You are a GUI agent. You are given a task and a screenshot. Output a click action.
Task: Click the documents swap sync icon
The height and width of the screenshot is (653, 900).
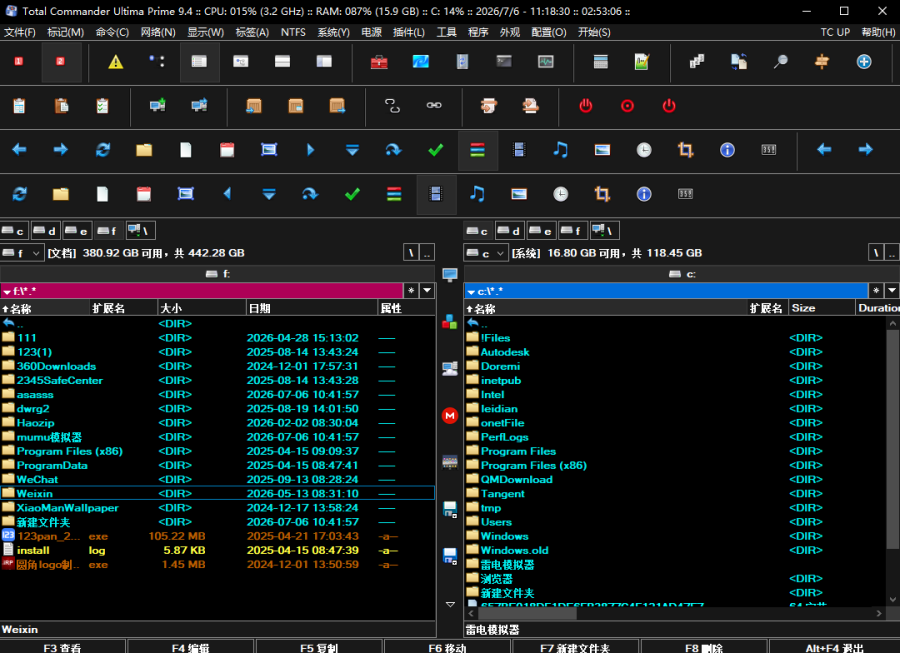pyautogui.click(x=739, y=61)
